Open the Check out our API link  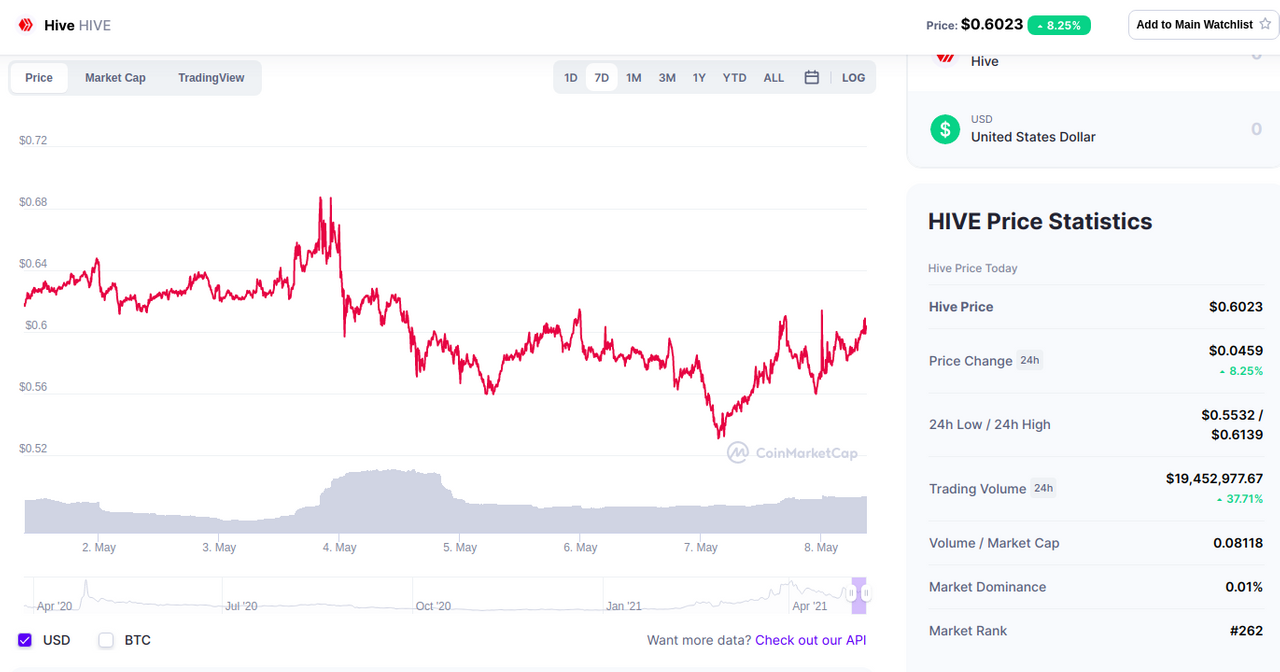(x=811, y=640)
